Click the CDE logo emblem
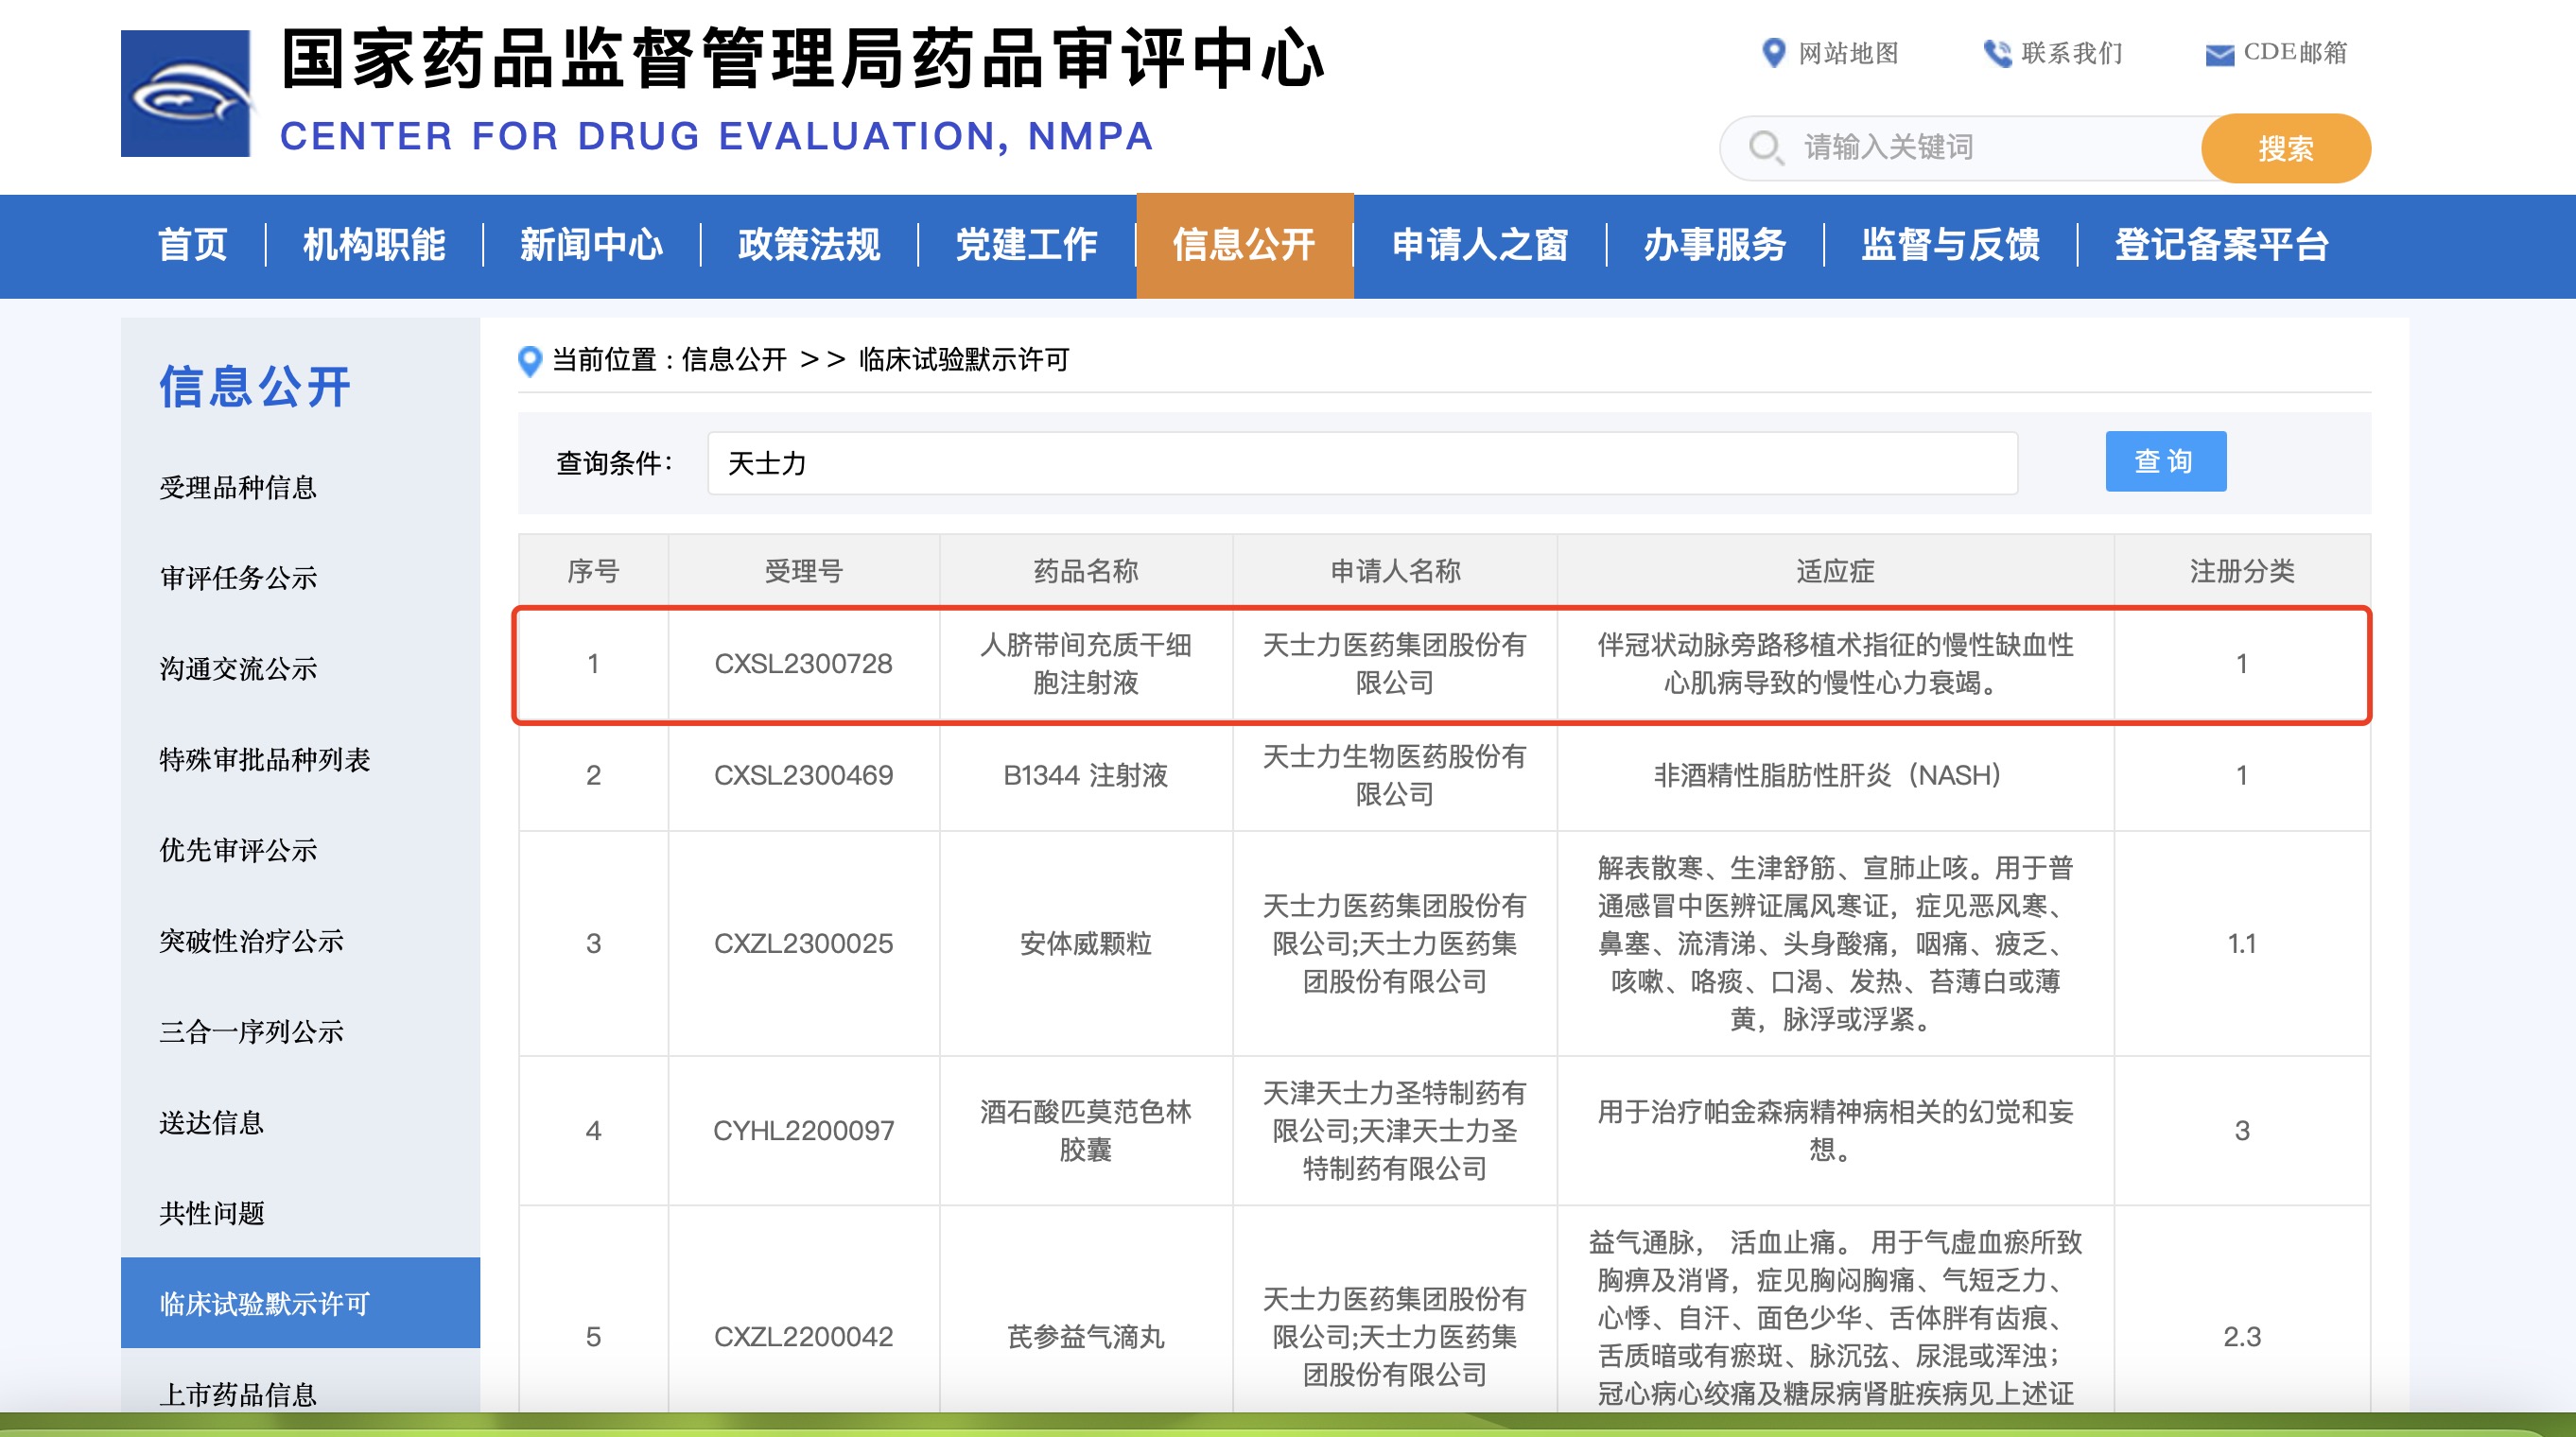 tap(186, 93)
